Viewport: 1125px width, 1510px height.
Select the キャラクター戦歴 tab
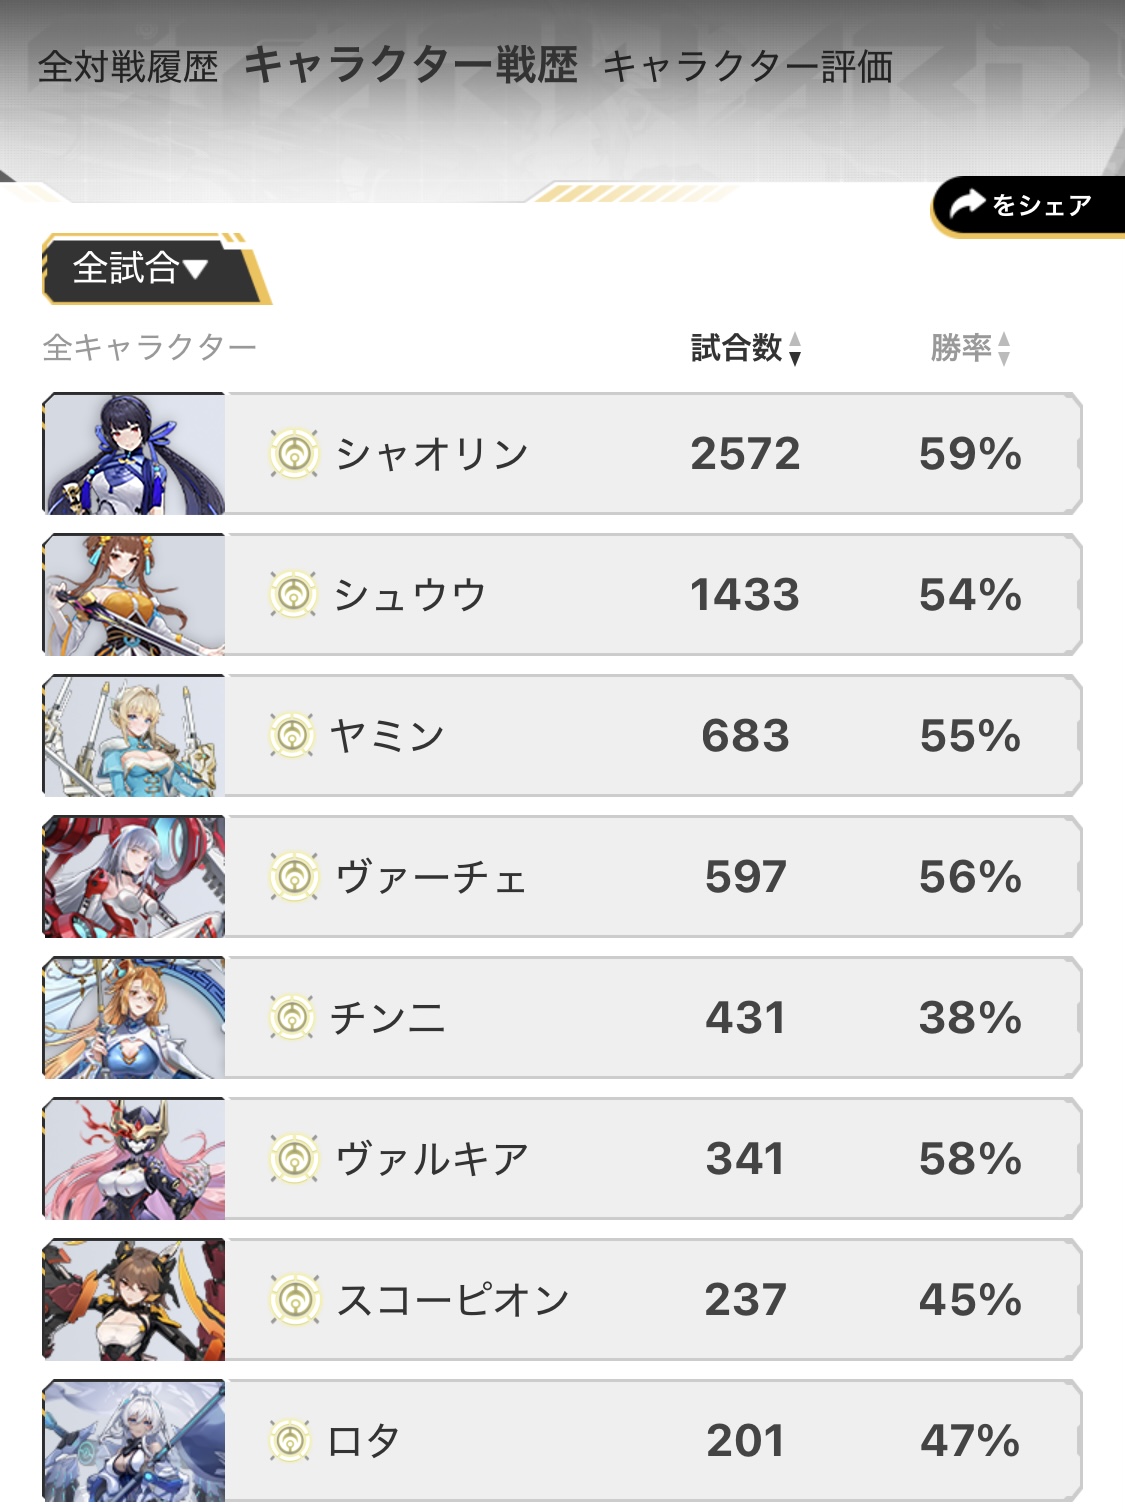pyautogui.click(x=411, y=65)
